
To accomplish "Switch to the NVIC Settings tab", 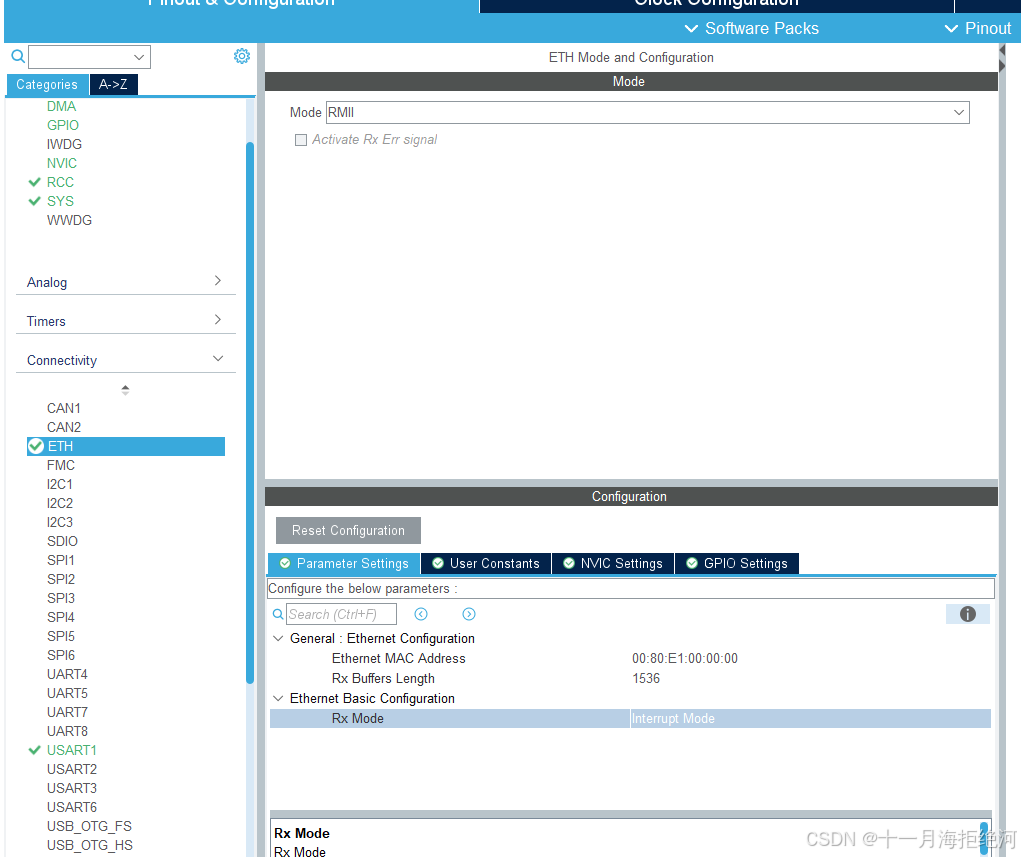I will pos(612,563).
